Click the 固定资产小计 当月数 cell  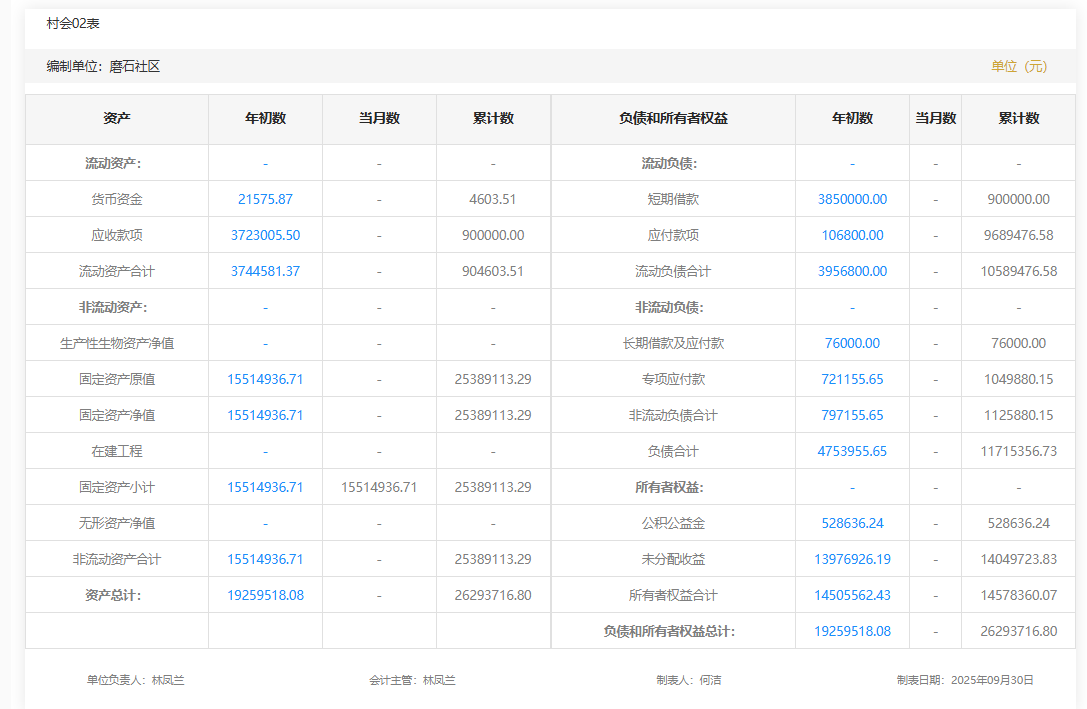pyautogui.click(x=379, y=487)
